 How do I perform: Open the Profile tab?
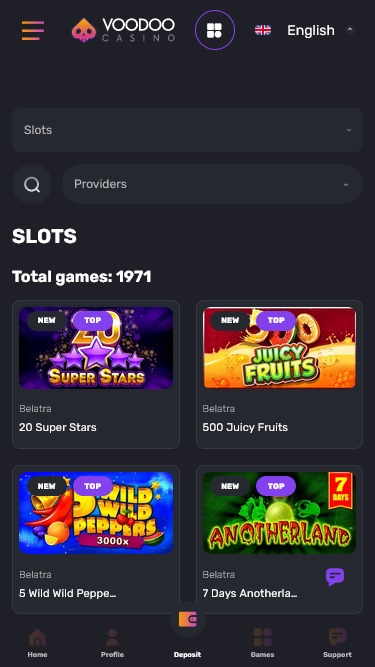pyautogui.click(x=112, y=643)
